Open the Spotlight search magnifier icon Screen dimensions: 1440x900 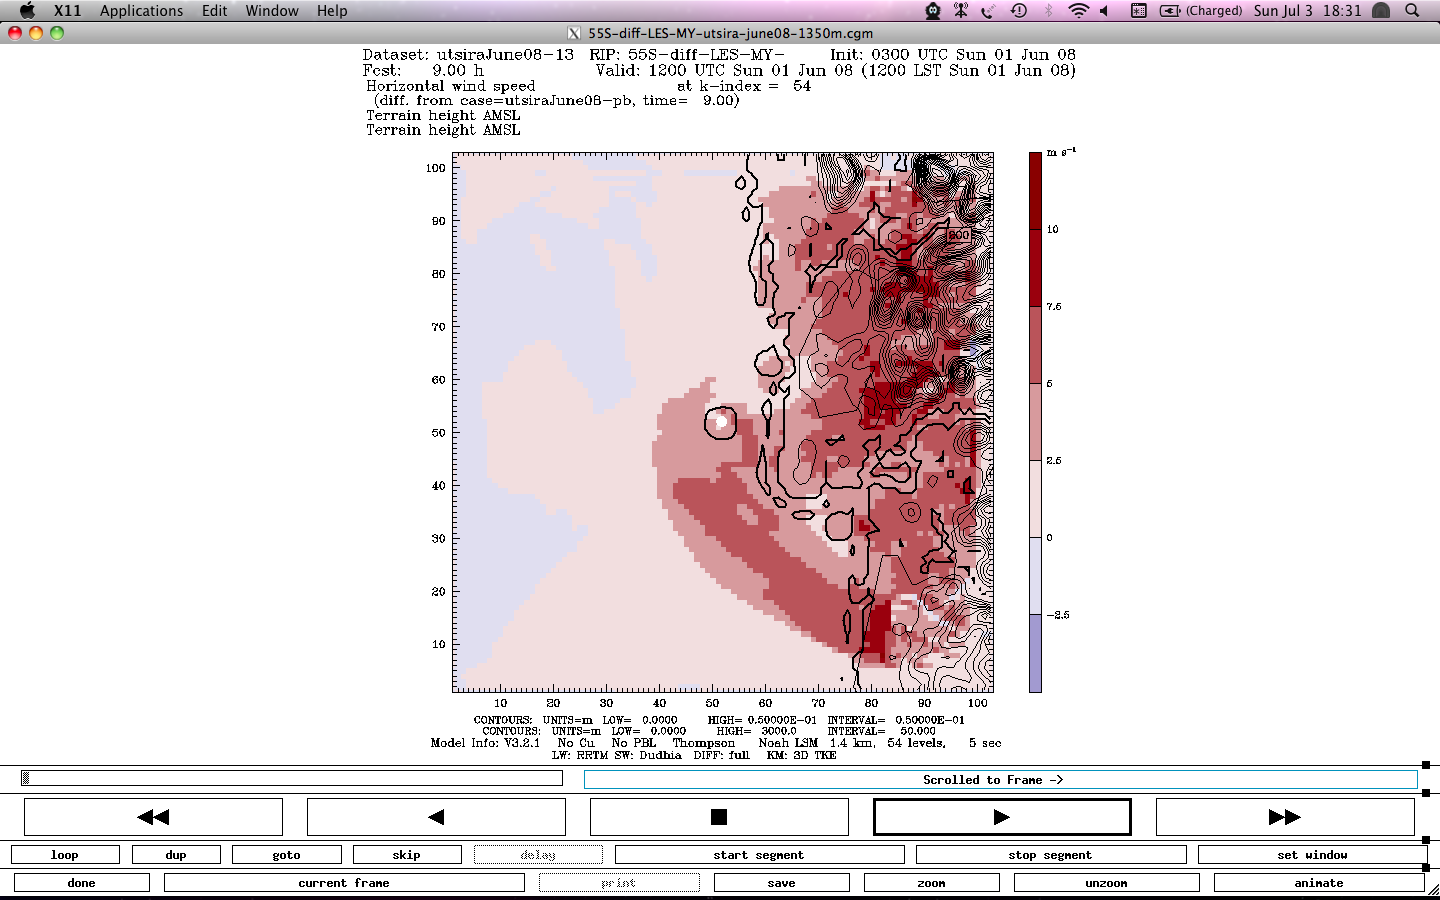(x=1412, y=11)
